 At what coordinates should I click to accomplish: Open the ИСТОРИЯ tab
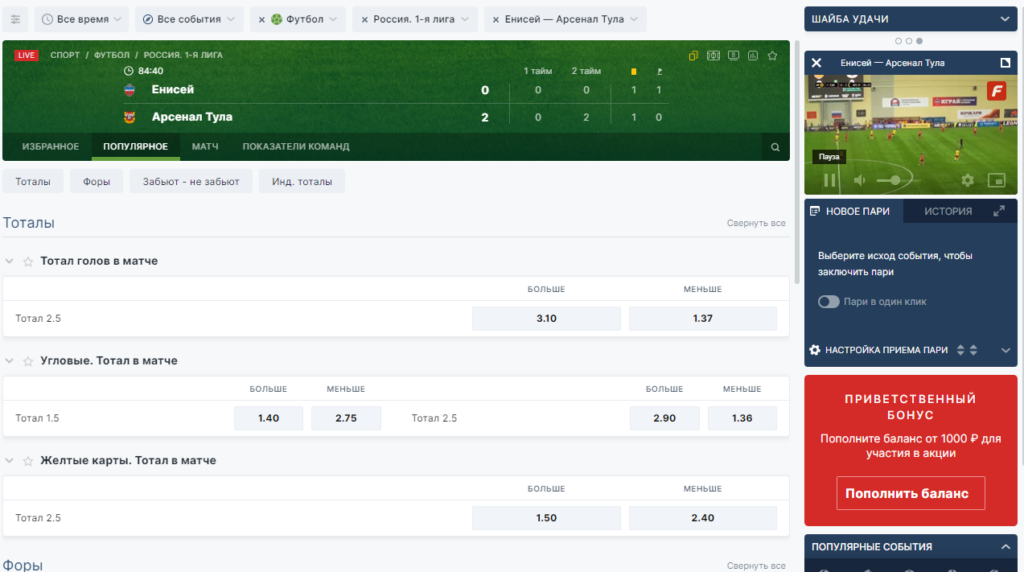click(x=948, y=211)
